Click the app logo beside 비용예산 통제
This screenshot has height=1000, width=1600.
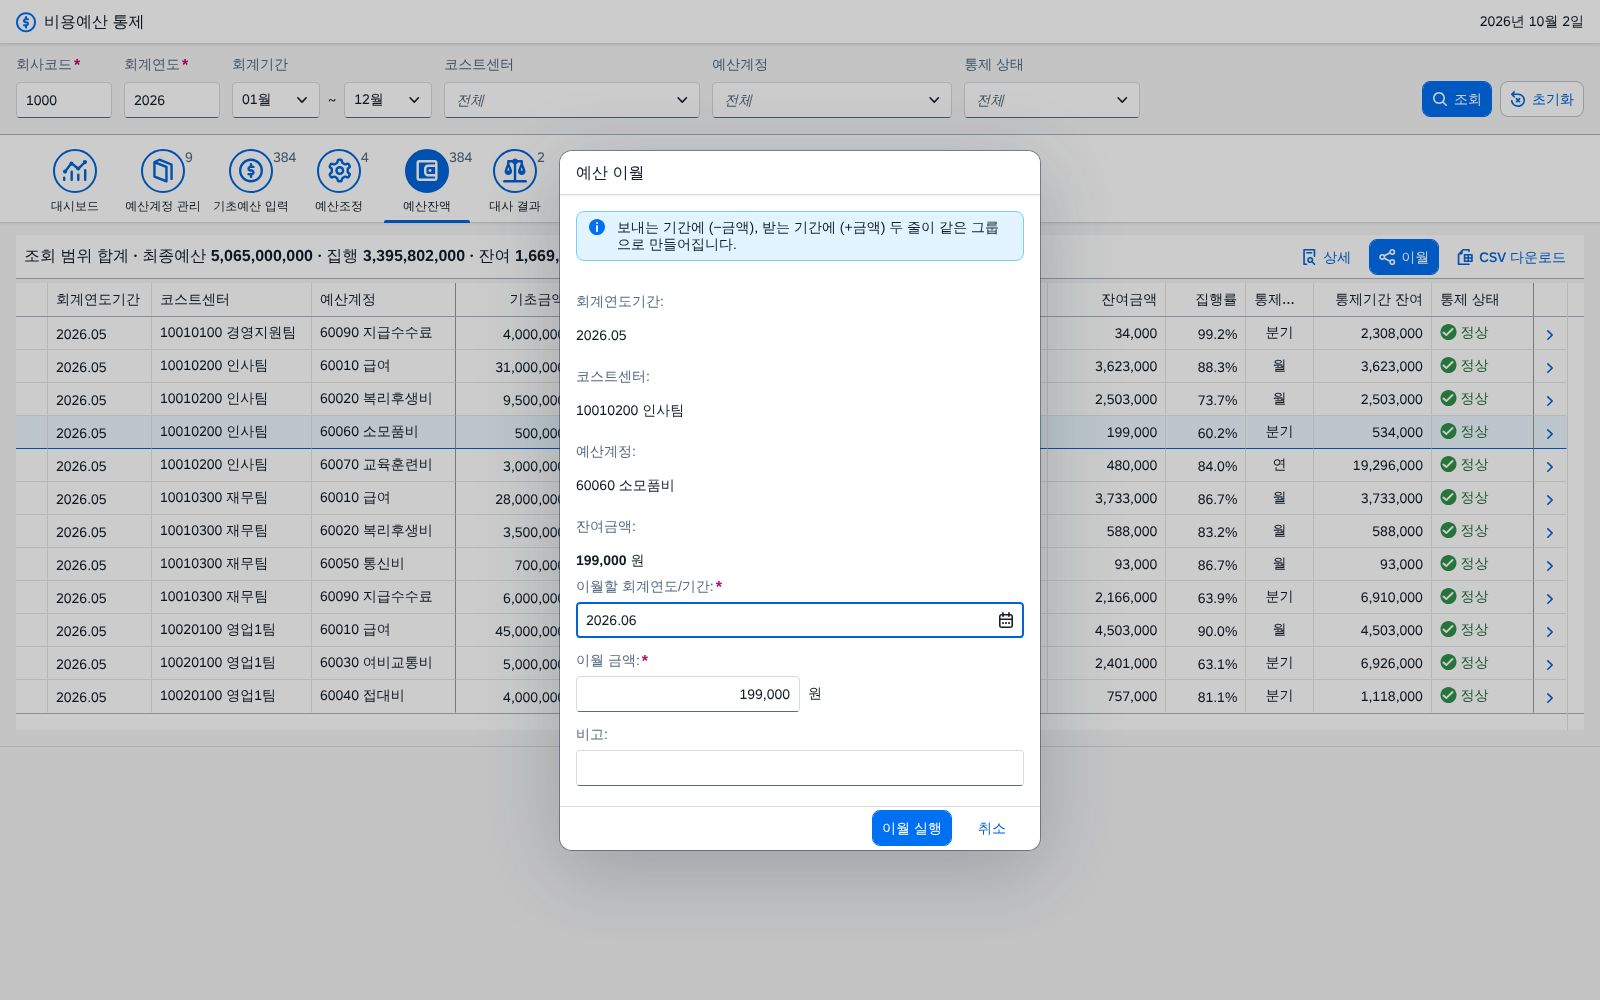26,22
